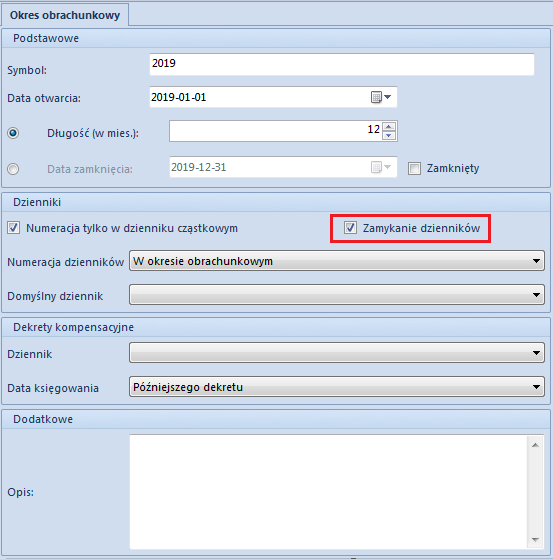Open calendar picker for Data otwarcia
The height and width of the screenshot is (559, 553).
click(x=381, y=97)
